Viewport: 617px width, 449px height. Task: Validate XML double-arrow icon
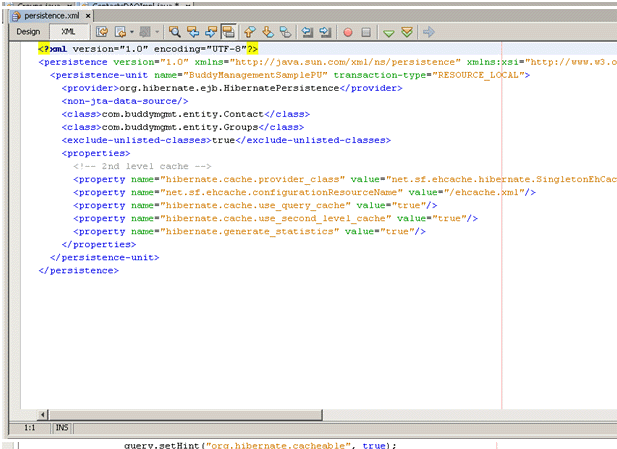pos(407,32)
